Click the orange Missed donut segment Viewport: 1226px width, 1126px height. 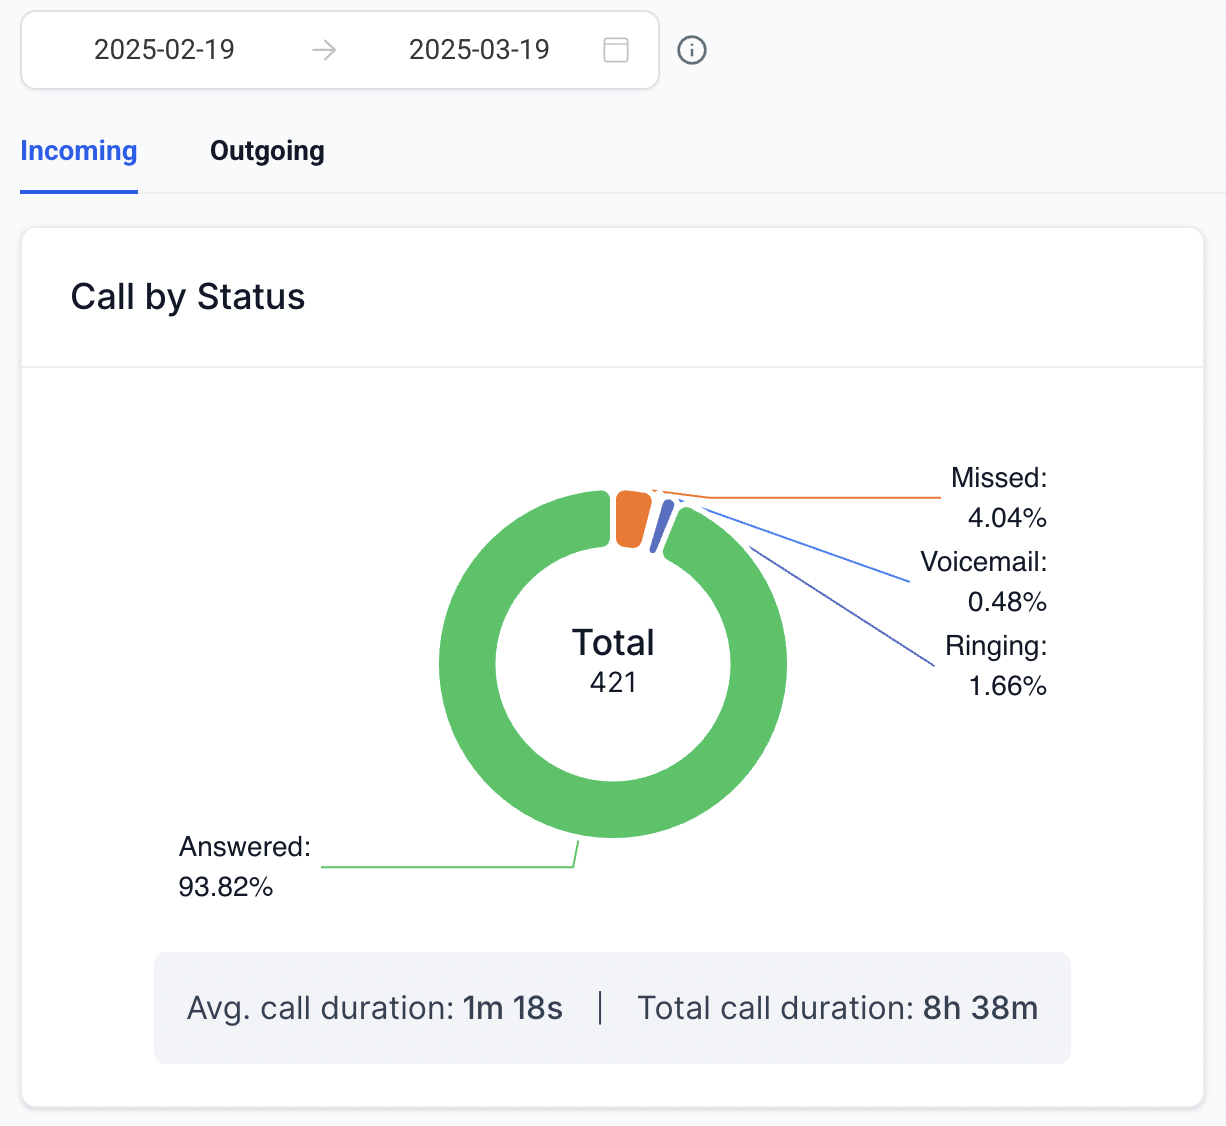click(x=631, y=519)
